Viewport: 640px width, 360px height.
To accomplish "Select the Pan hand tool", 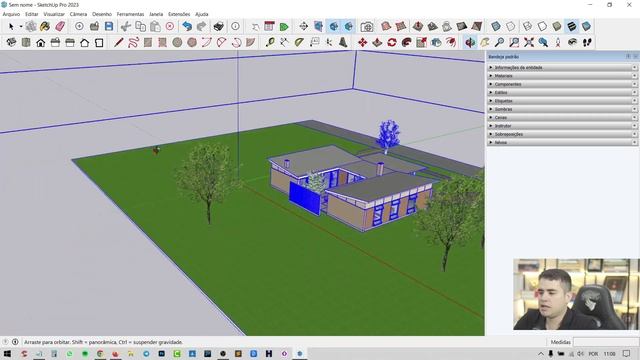I will click(x=485, y=42).
